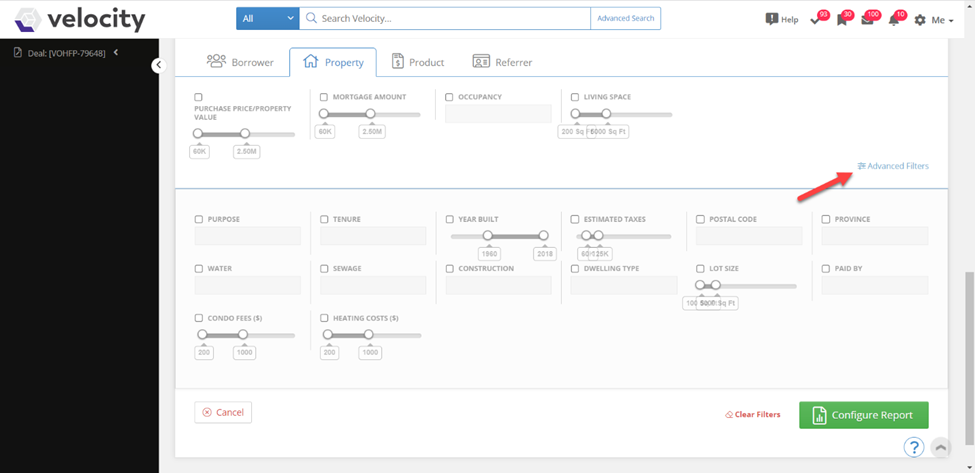This screenshot has height=473, width=975.
Task: Open the Construction selection field
Action: tap(498, 285)
